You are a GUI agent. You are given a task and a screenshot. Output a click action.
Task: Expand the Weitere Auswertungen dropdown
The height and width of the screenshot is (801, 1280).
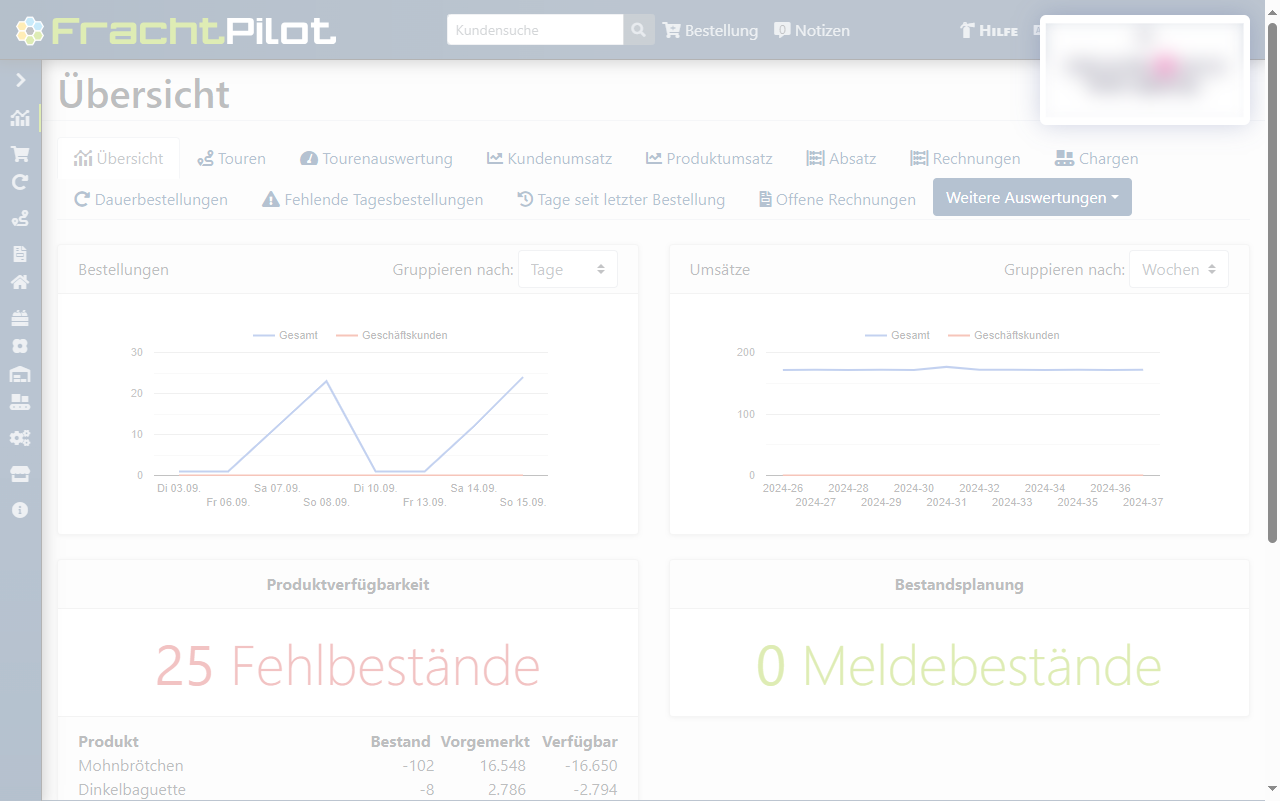1032,197
